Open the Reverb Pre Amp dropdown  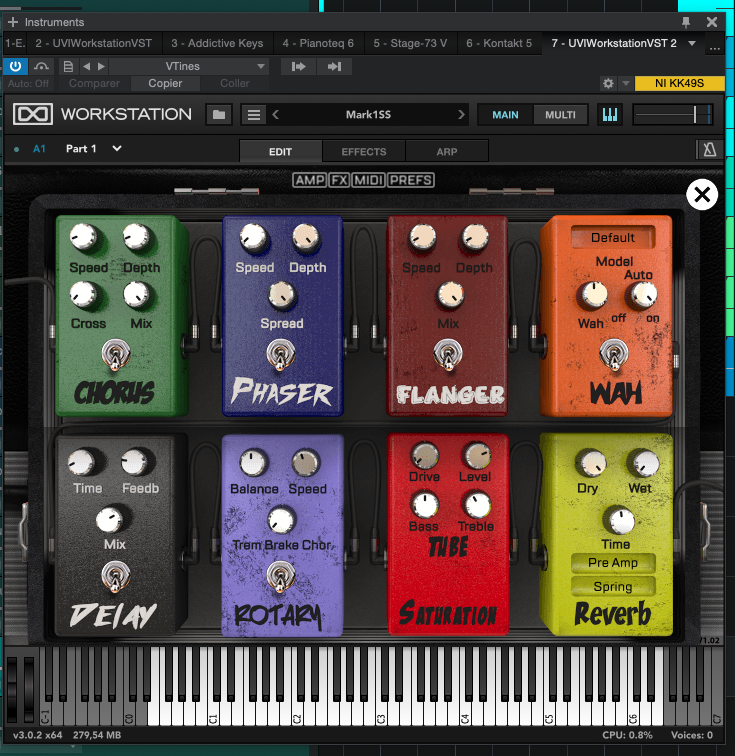(x=613, y=563)
